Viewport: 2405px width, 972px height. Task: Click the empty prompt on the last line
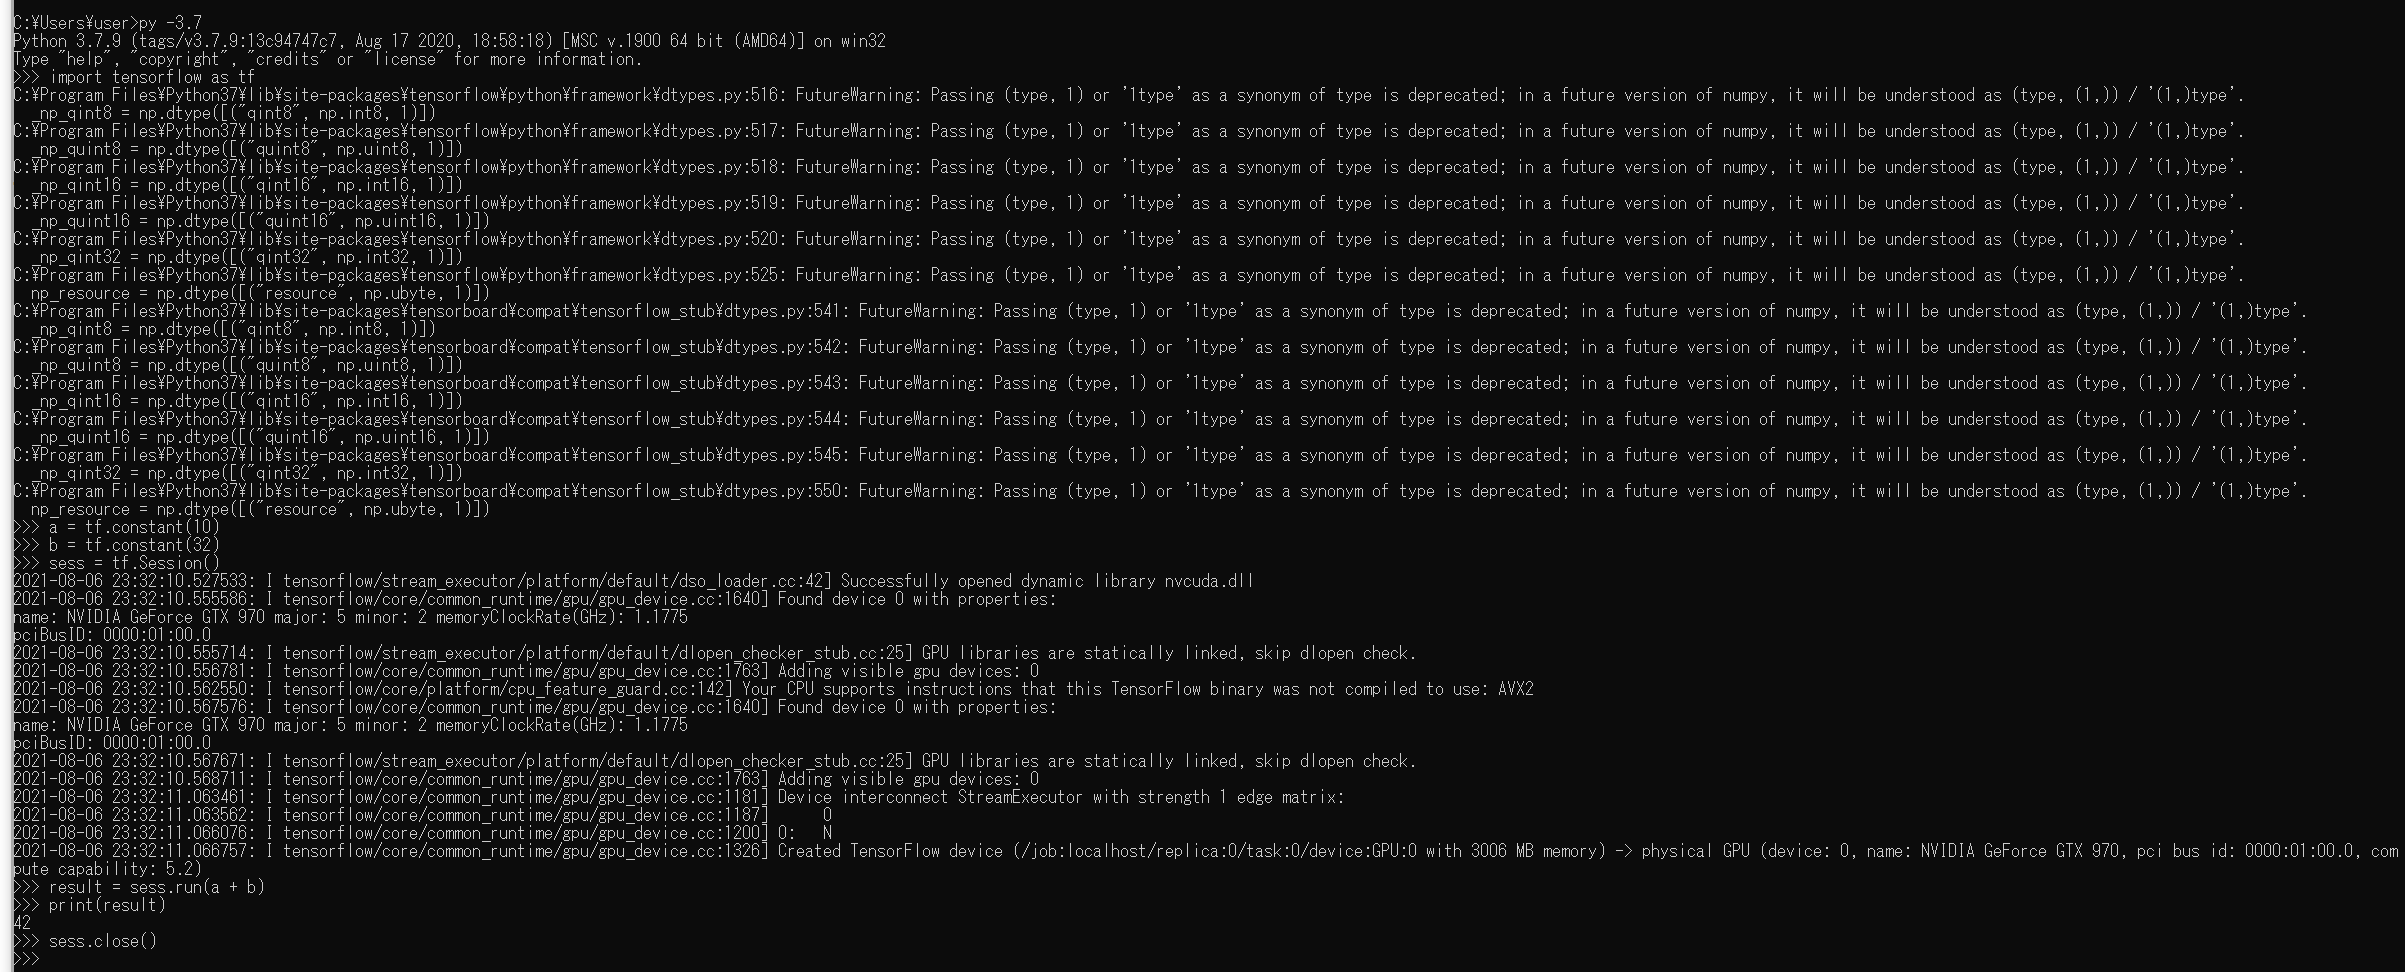(26, 959)
